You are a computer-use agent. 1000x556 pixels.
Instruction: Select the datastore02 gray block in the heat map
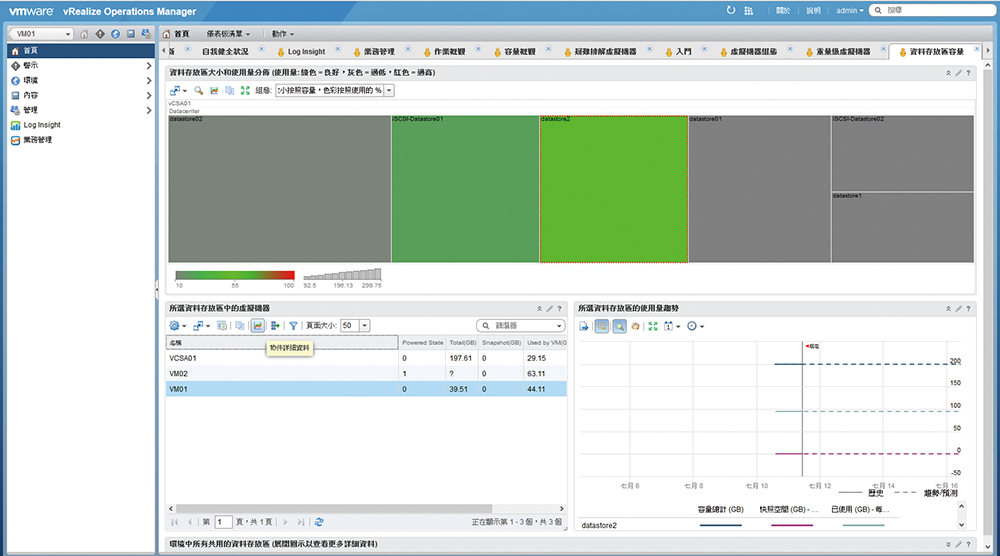(279, 189)
